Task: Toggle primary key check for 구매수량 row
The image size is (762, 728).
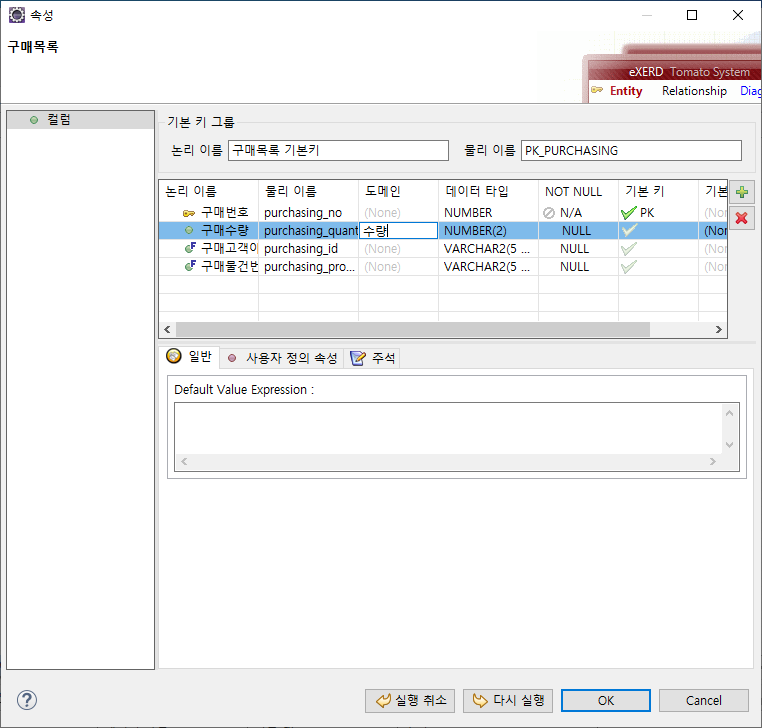Action: coord(629,230)
